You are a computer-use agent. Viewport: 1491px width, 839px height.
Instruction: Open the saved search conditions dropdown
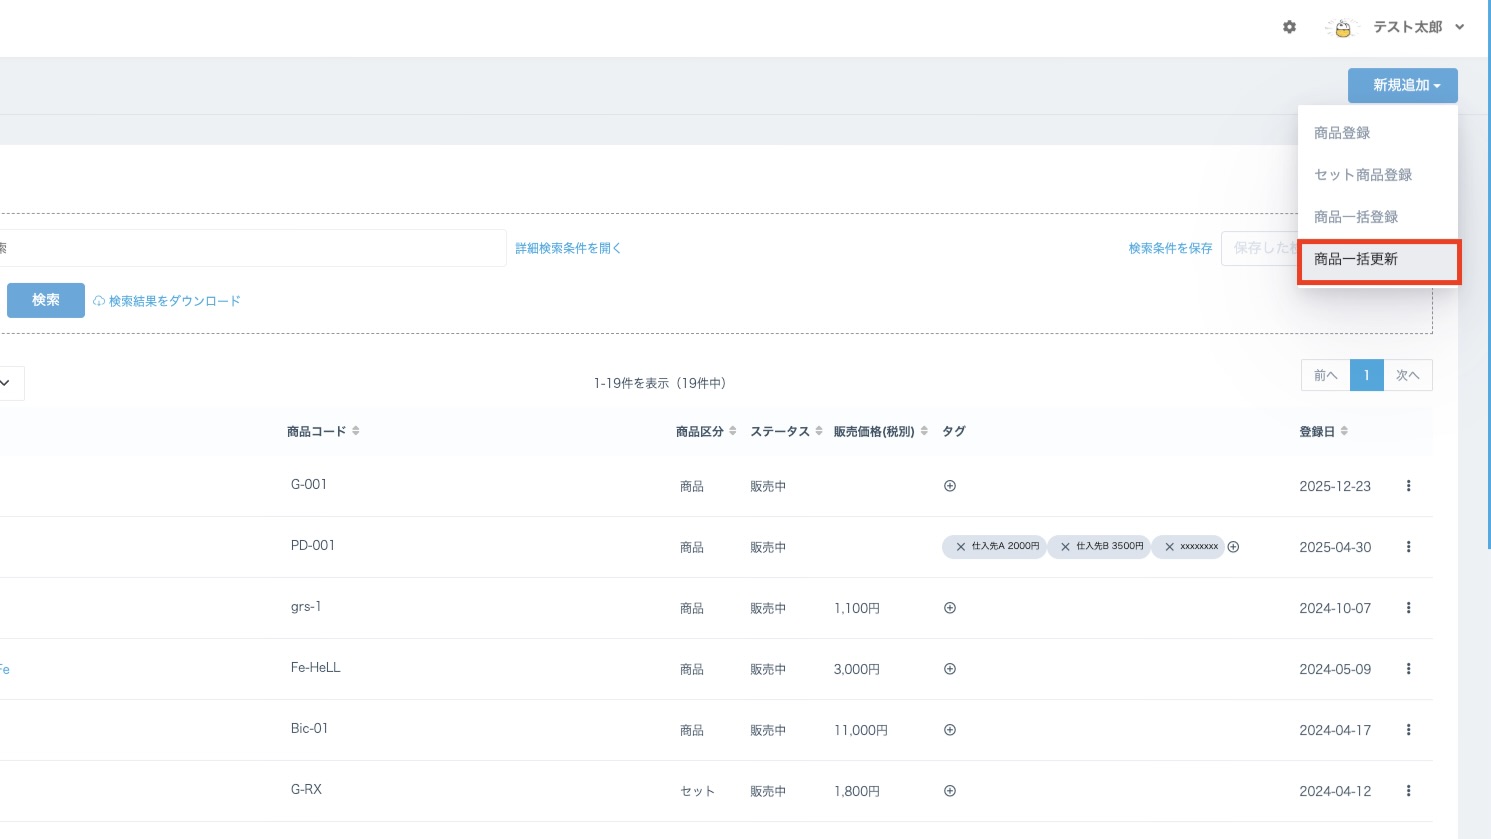(x=1258, y=248)
